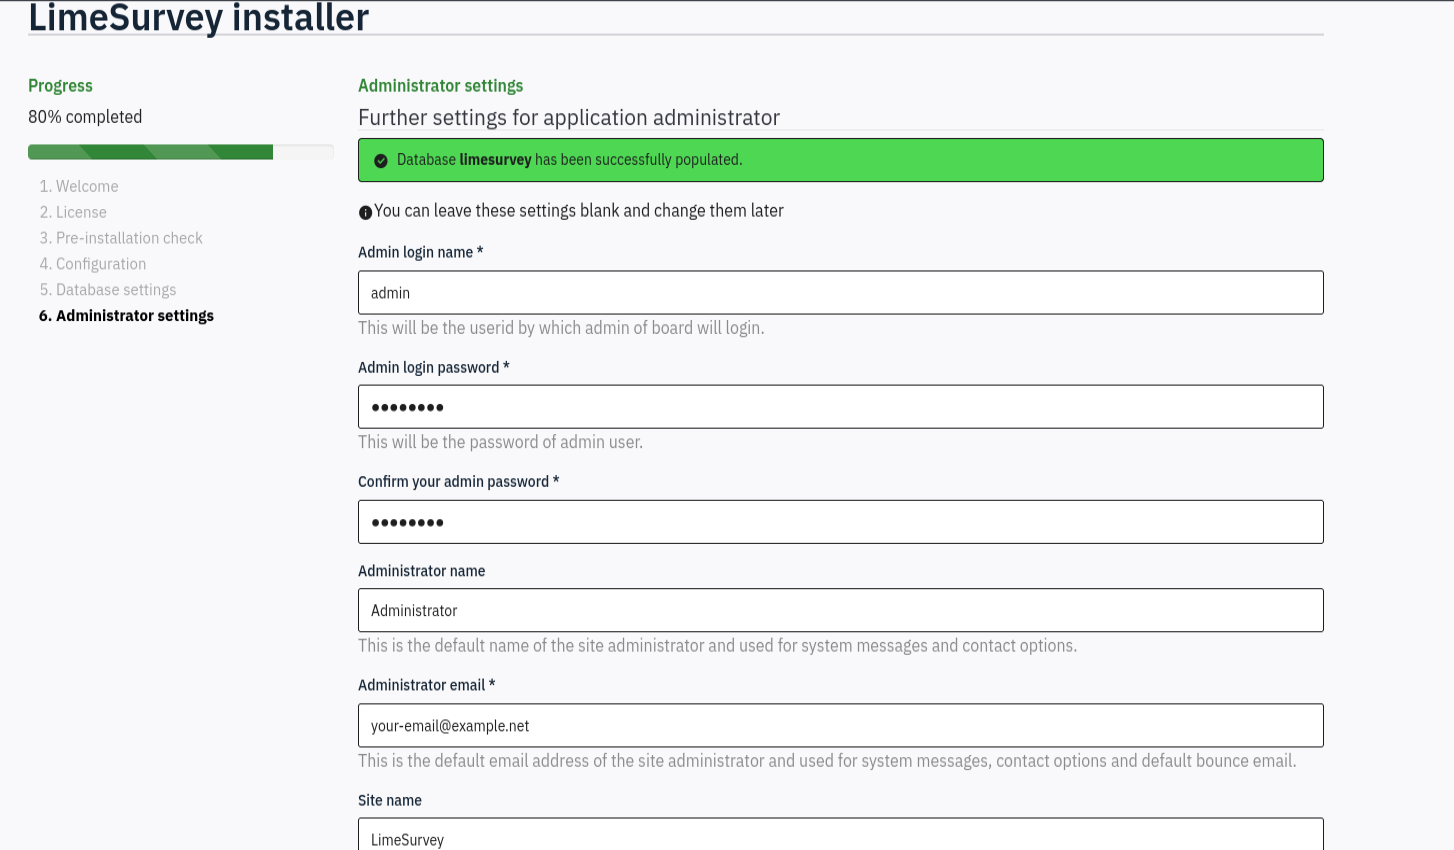Click the leave settings blank note text
This screenshot has width=1454, height=850.
579,211
